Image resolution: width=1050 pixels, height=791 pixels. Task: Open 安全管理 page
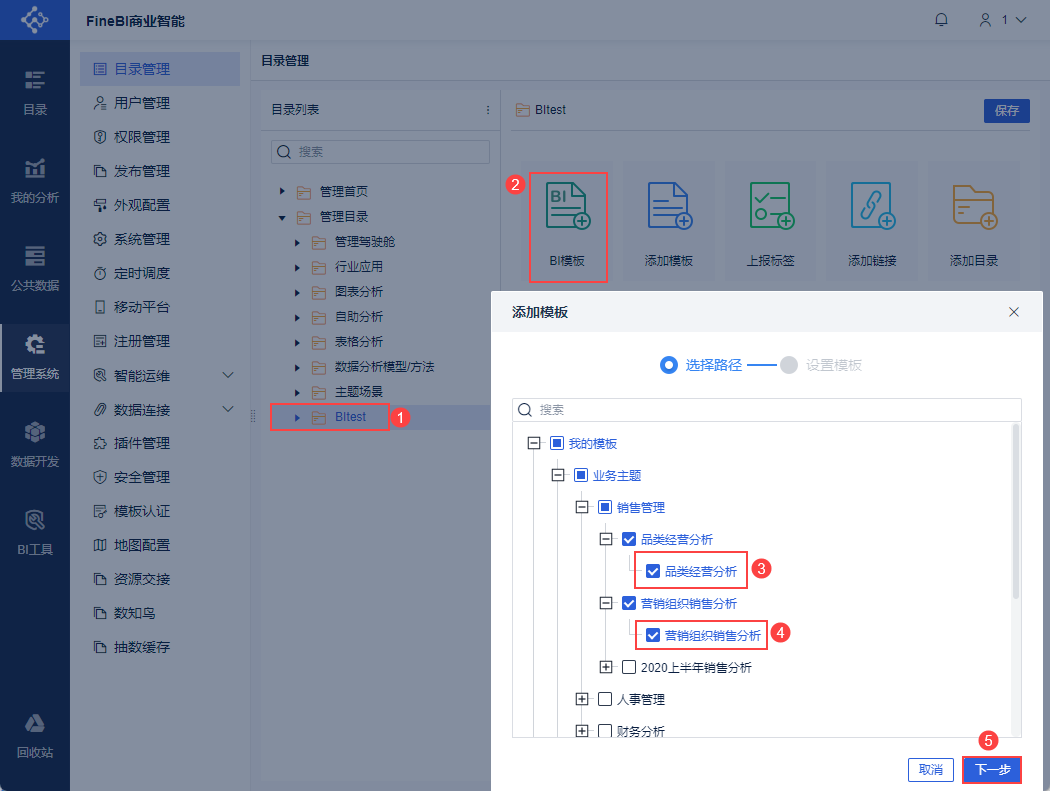click(160, 478)
